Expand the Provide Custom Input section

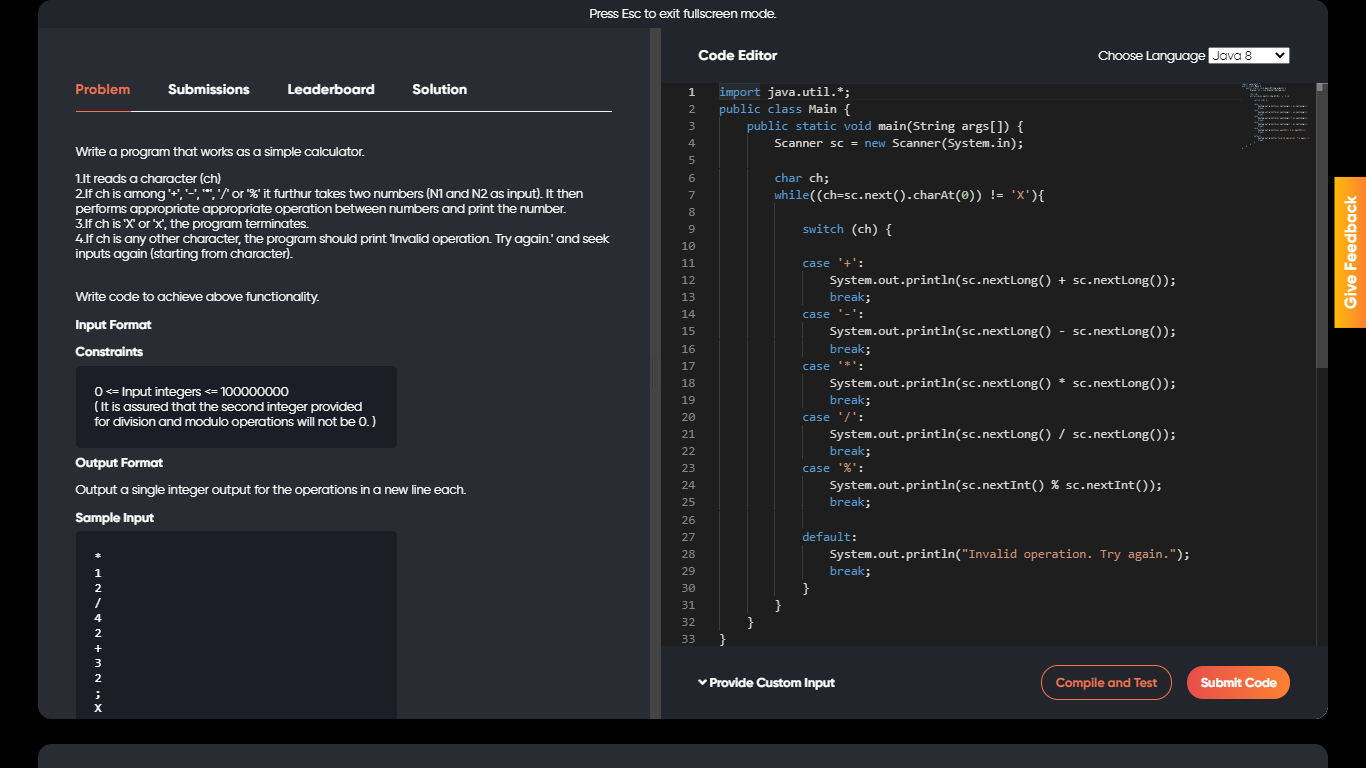coord(766,683)
